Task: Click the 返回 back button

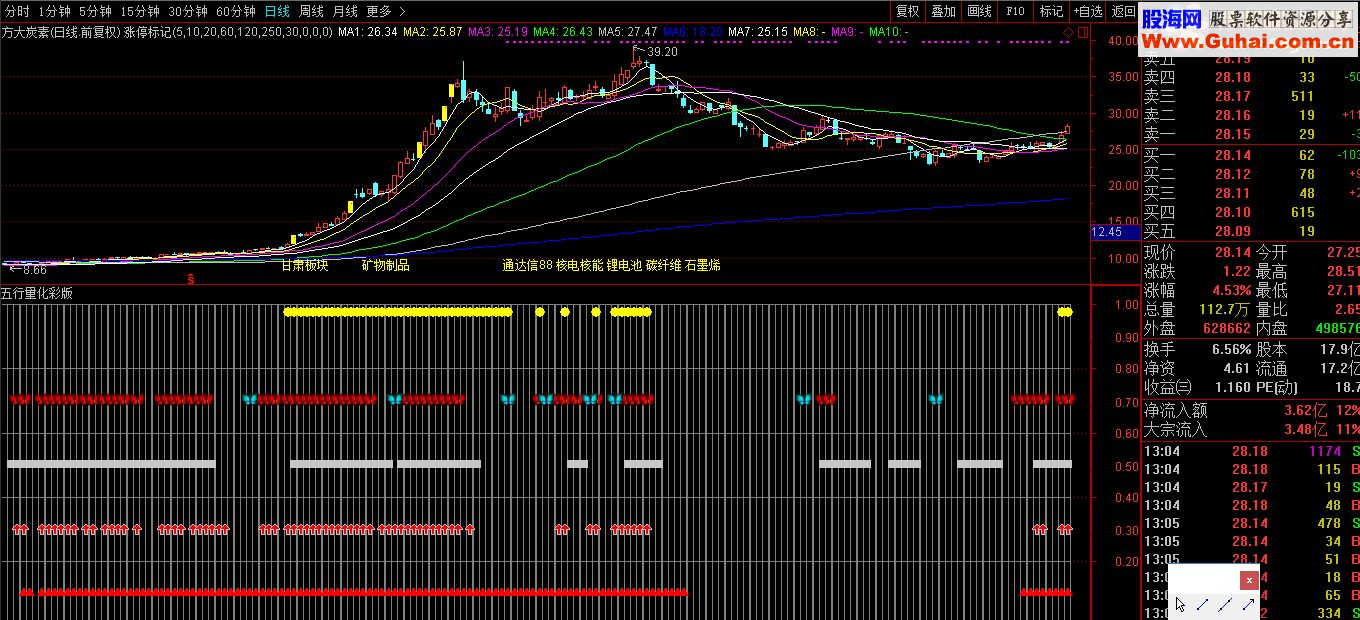Action: 1123,11
